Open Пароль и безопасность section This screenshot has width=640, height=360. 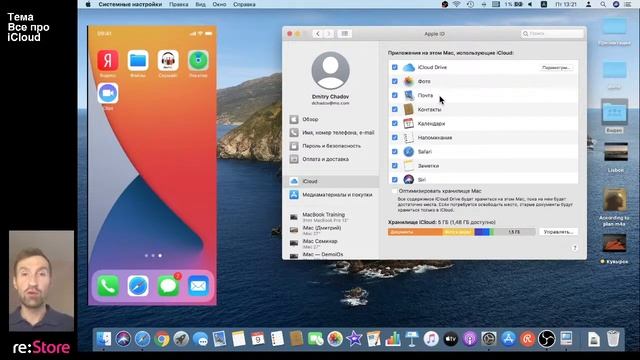[x=331, y=146]
